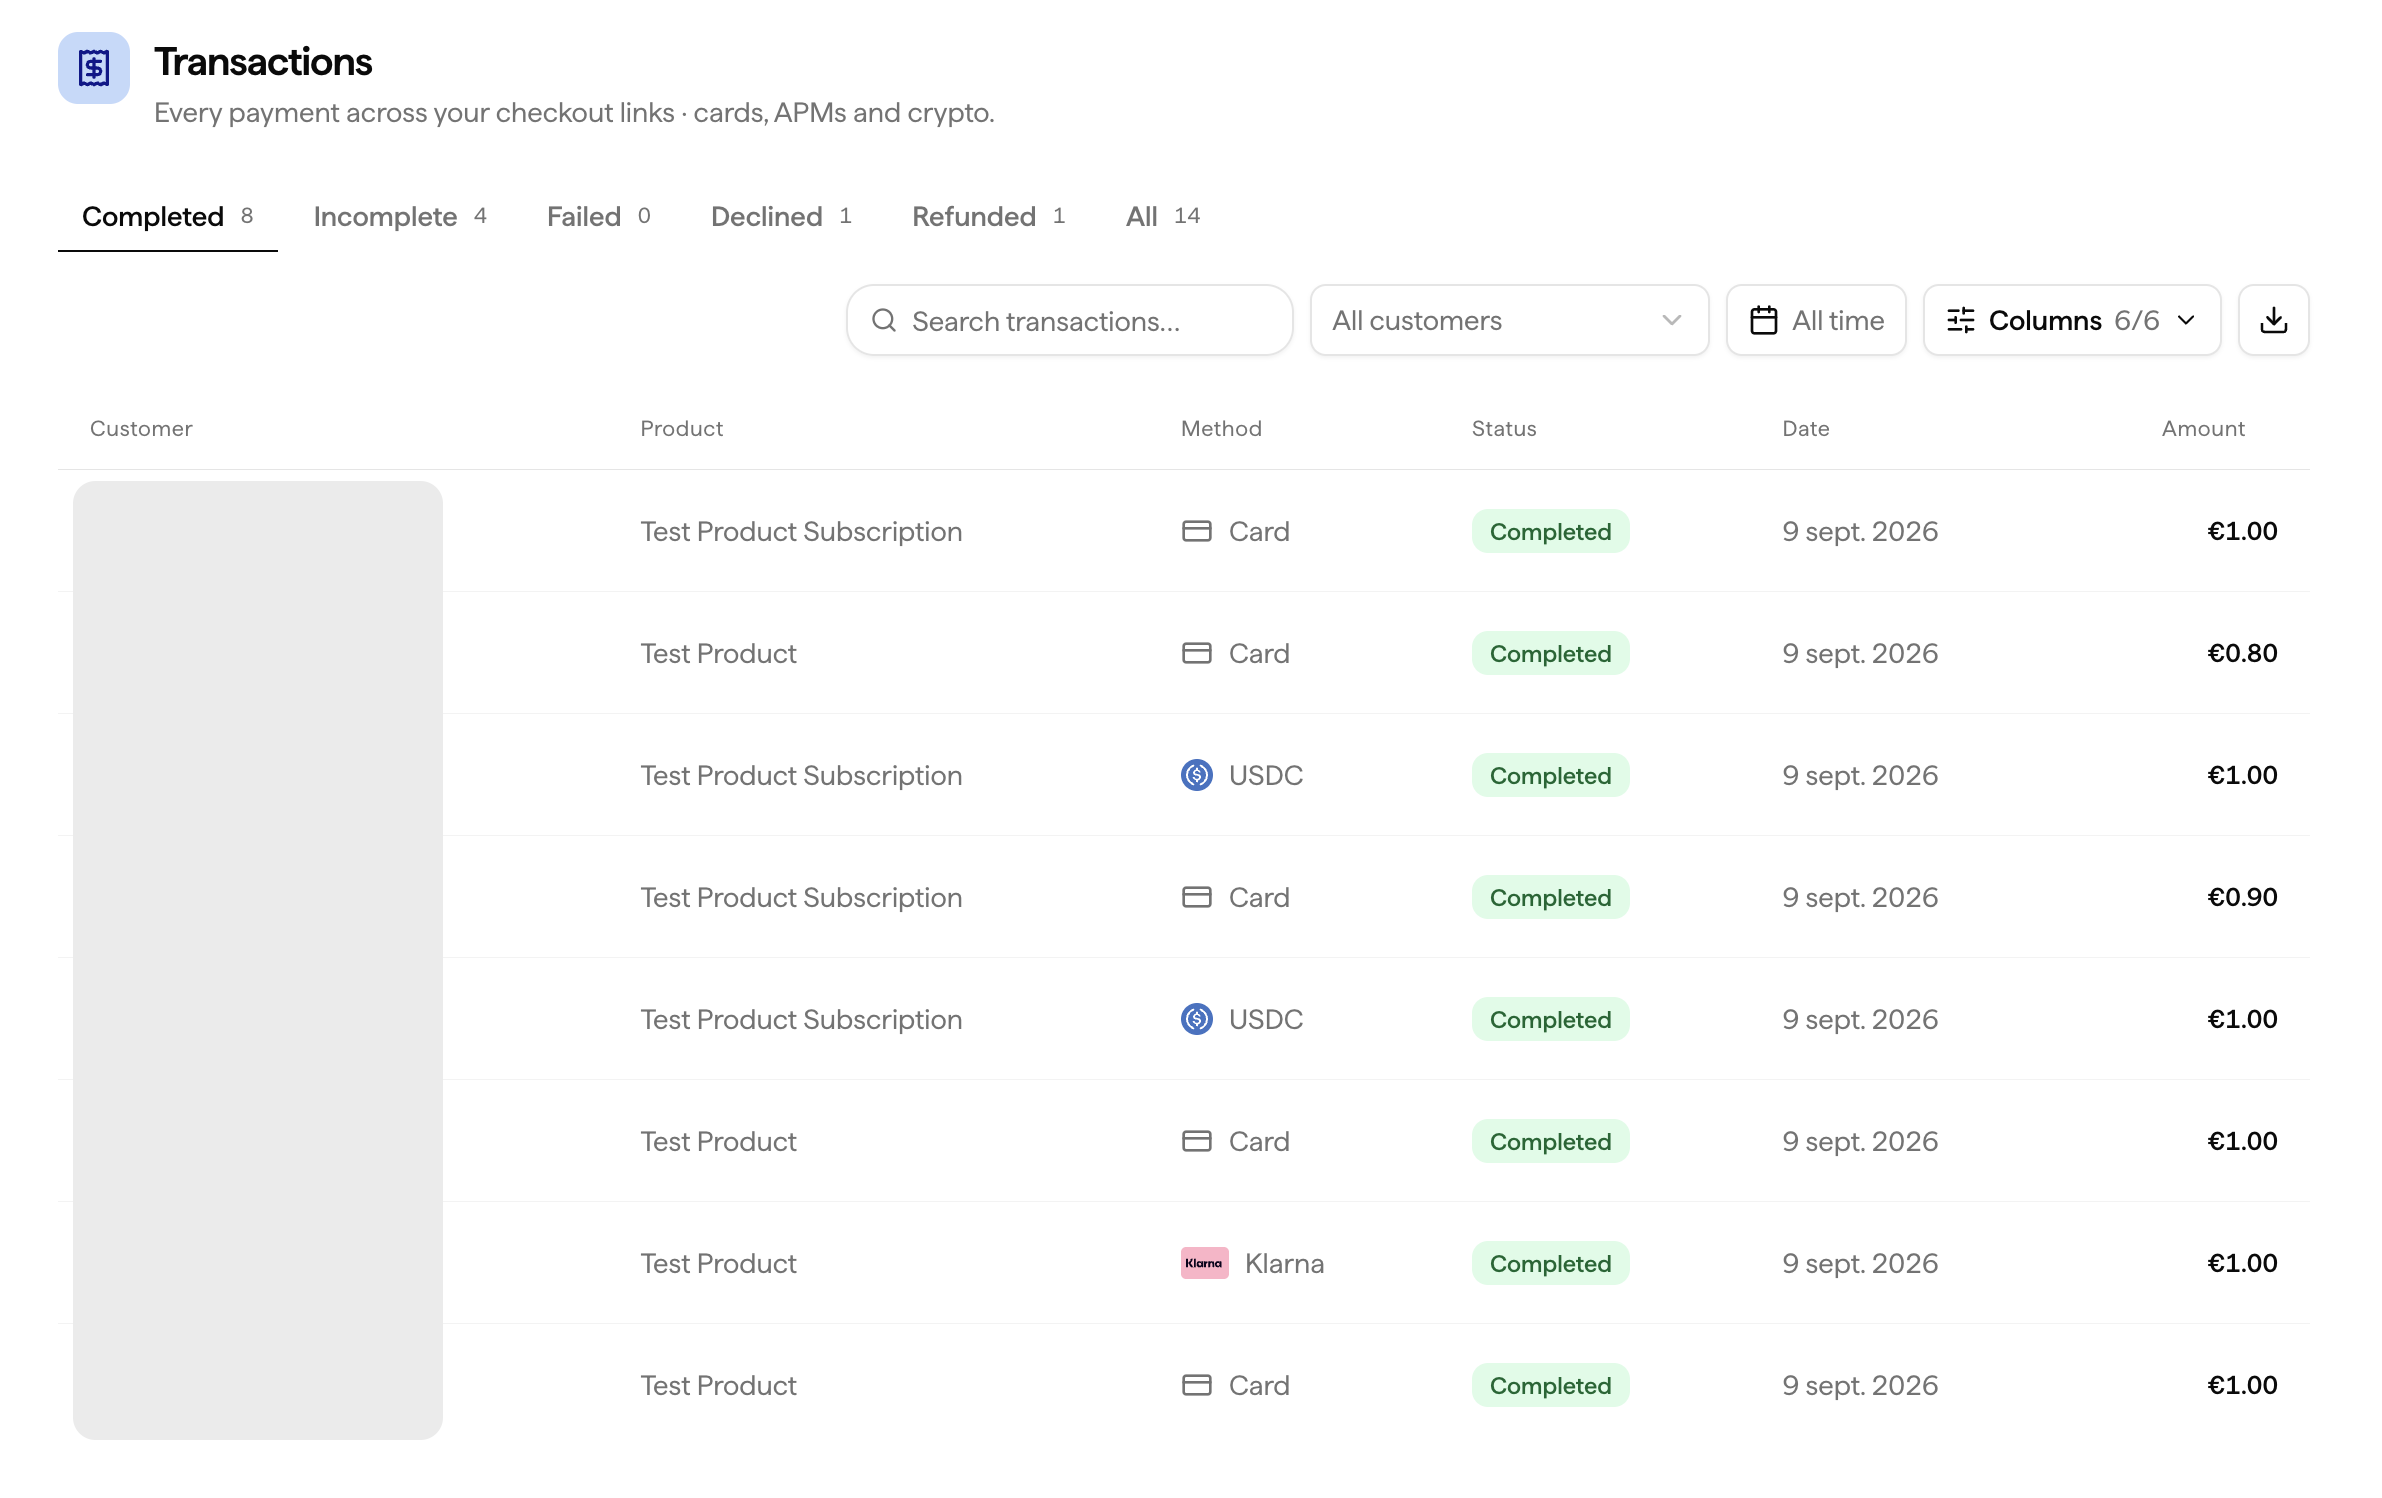Click the Amount column header

coord(2203,428)
